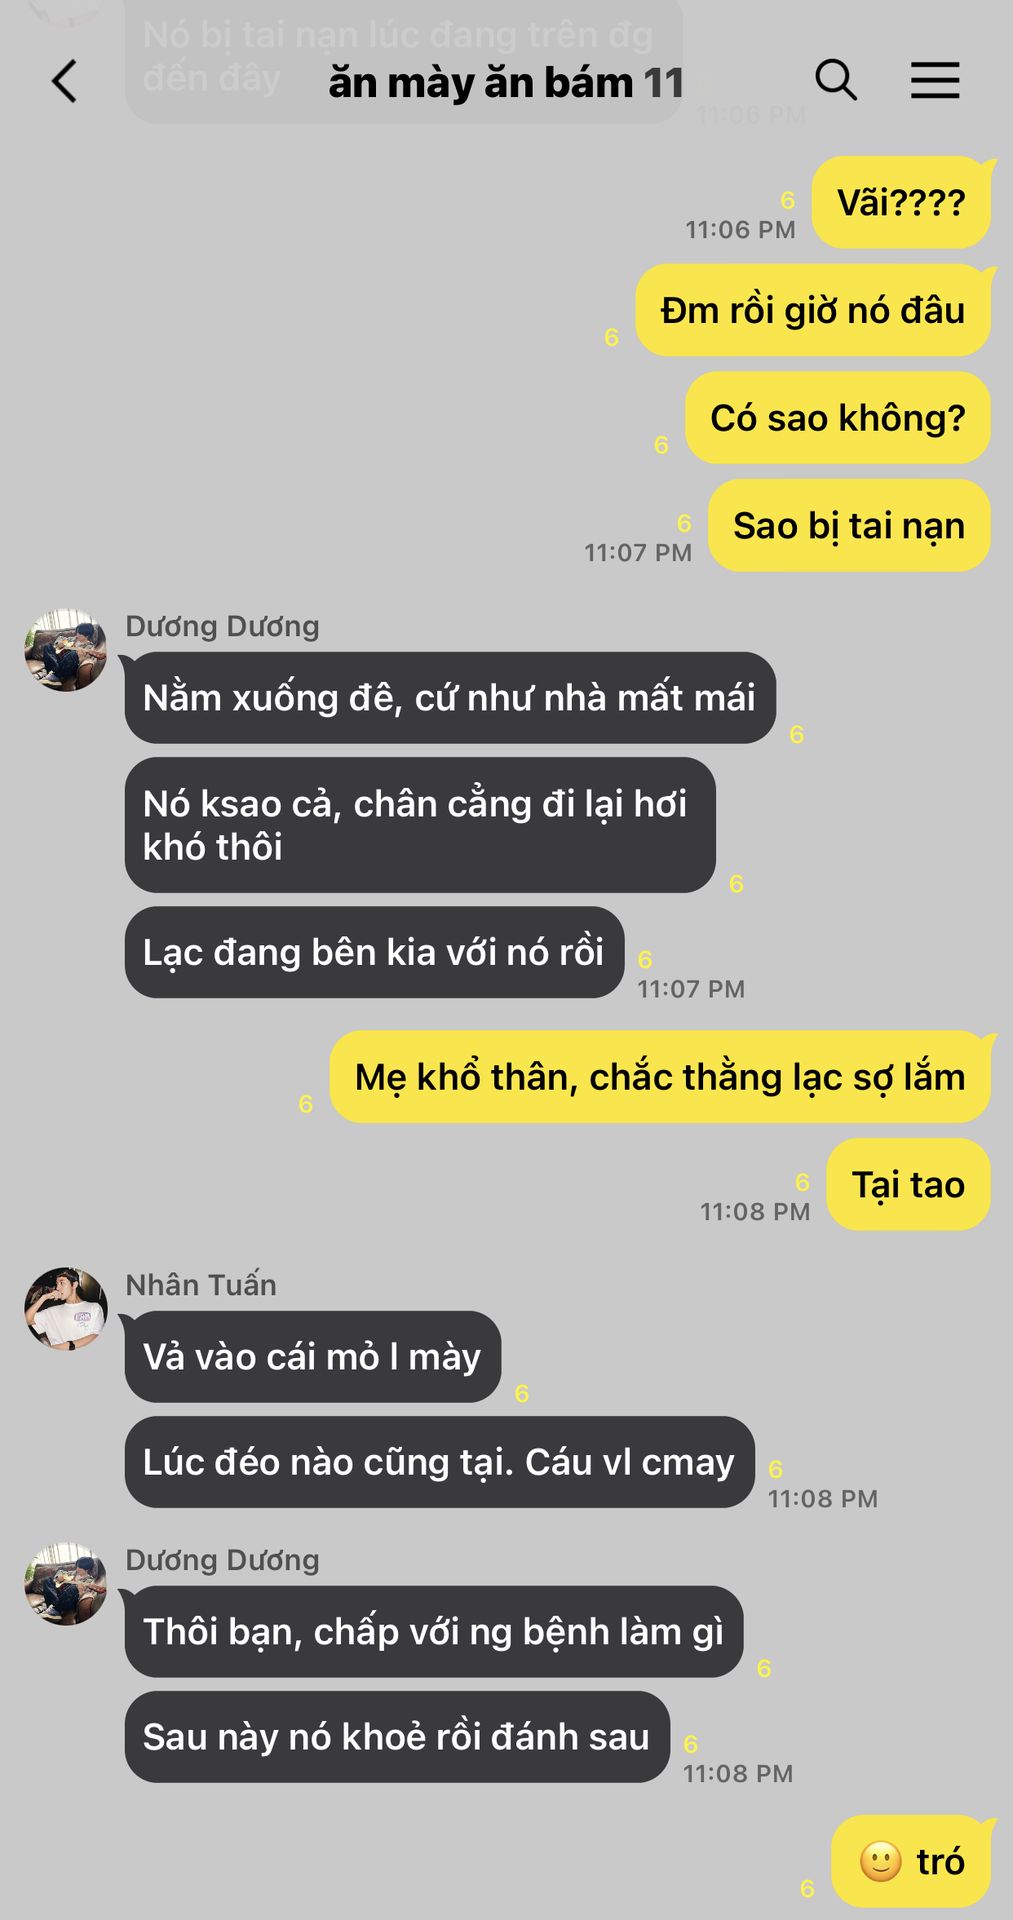Select message 'Vả vào cái mỏ l mày'
The height and width of the screenshot is (1920, 1013).
312,1356
